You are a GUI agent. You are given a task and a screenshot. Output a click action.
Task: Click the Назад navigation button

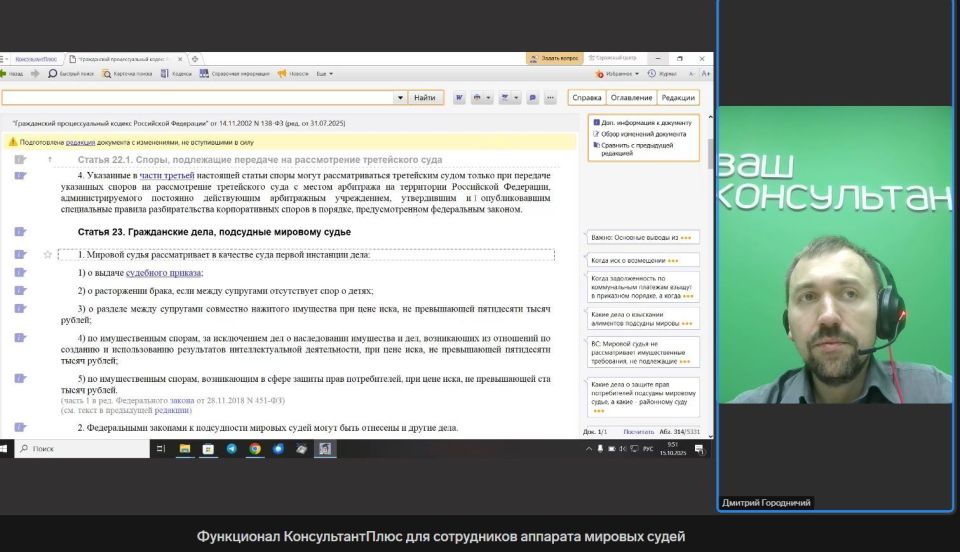click(x=12, y=74)
